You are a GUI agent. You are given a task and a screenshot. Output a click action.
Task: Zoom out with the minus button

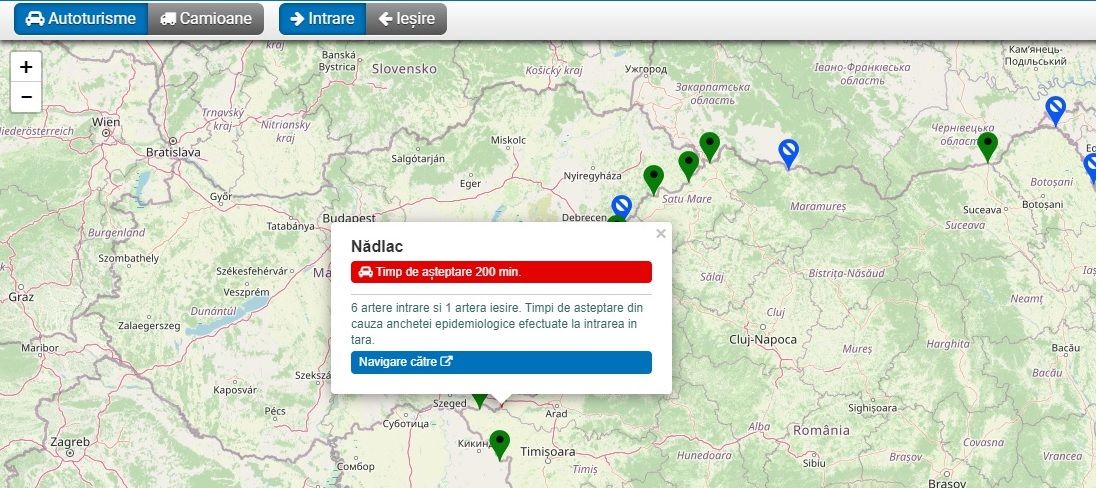tap(26, 97)
